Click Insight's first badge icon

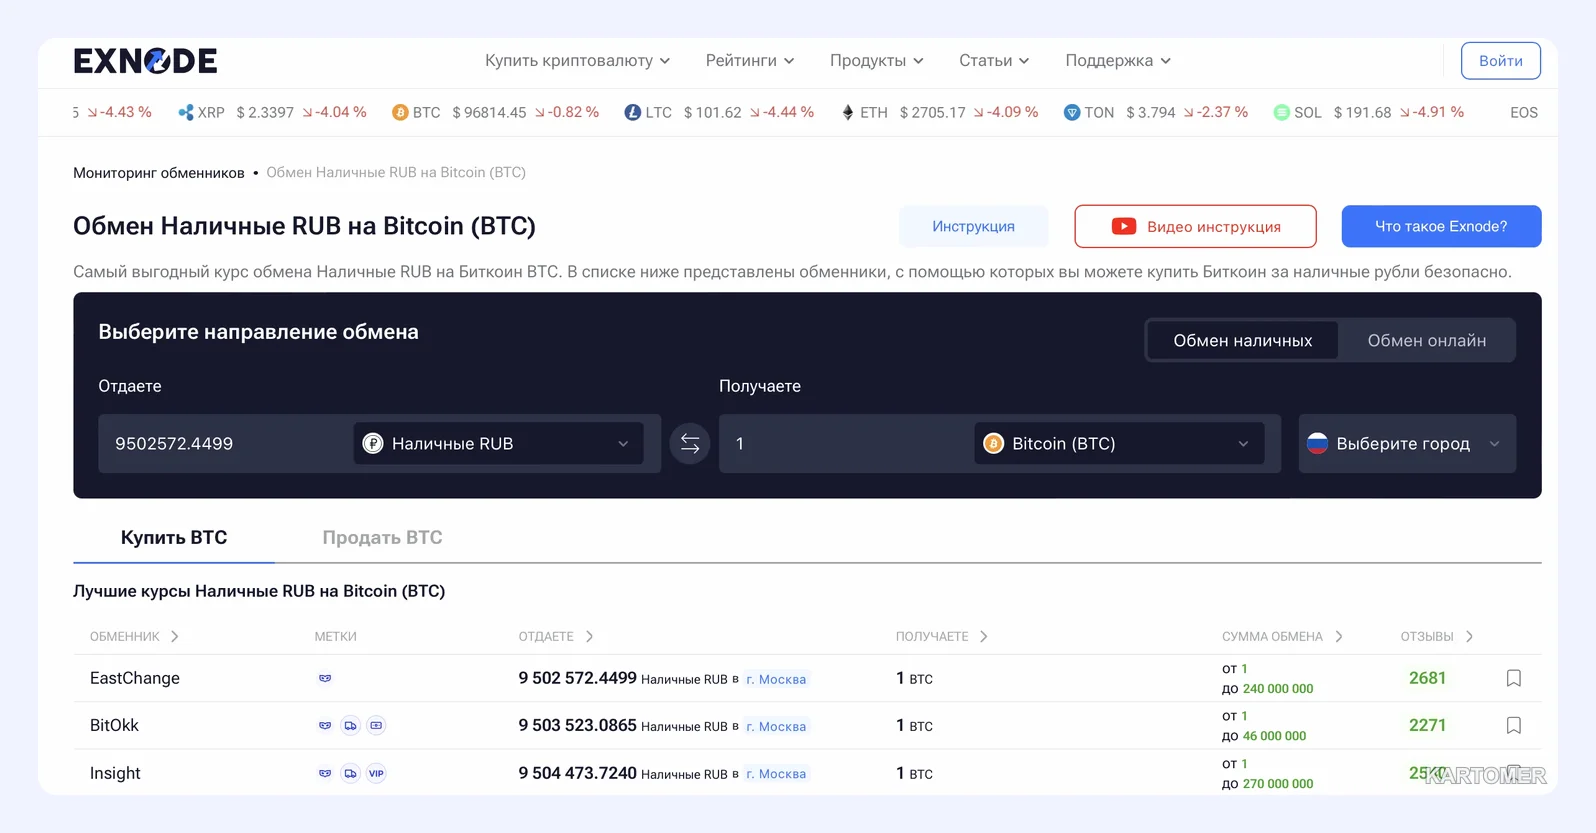click(325, 773)
